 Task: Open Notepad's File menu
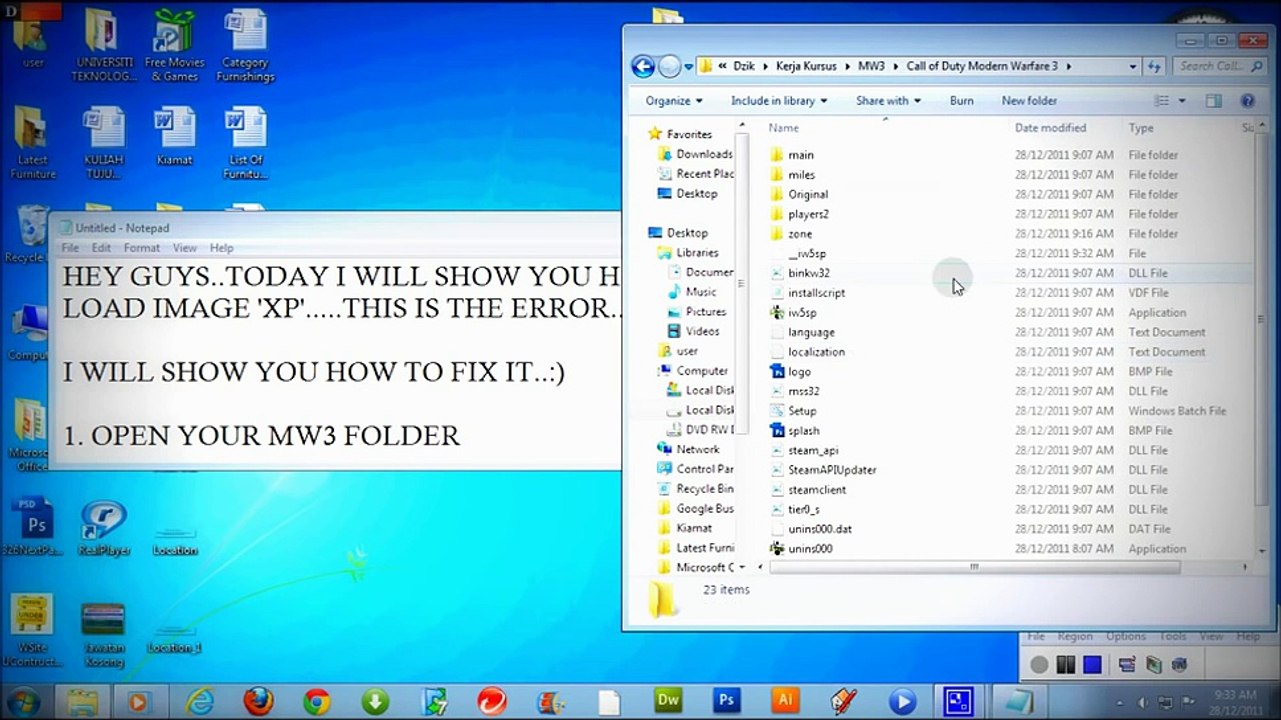[x=70, y=248]
